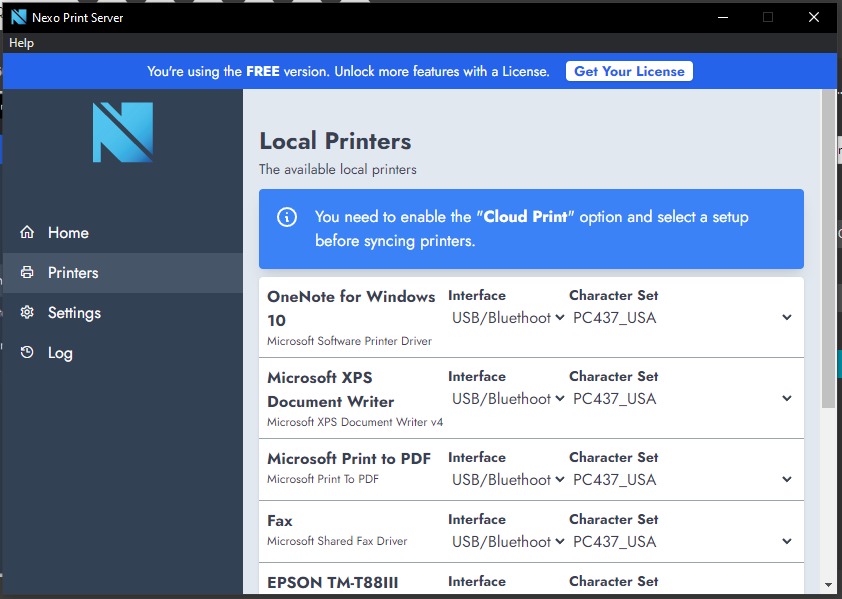This screenshot has width=842, height=599.
Task: Open Character Set dropdown for Fax
Action: coord(682,542)
